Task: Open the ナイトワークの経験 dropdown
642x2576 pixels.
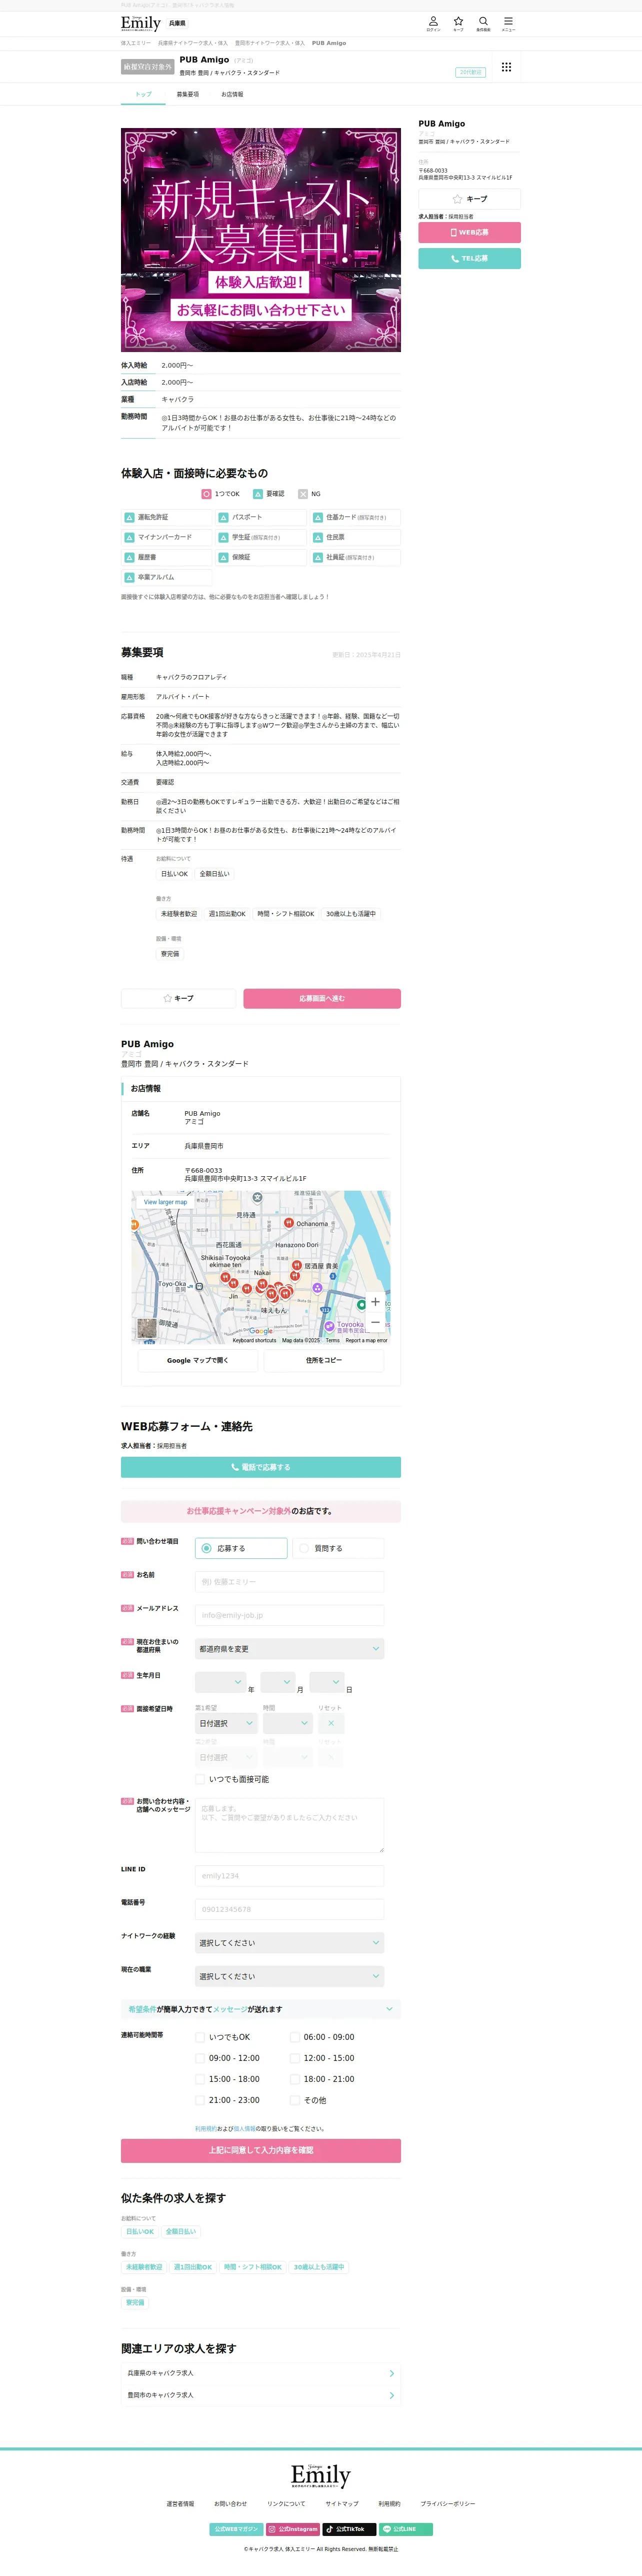Action: [x=289, y=1943]
